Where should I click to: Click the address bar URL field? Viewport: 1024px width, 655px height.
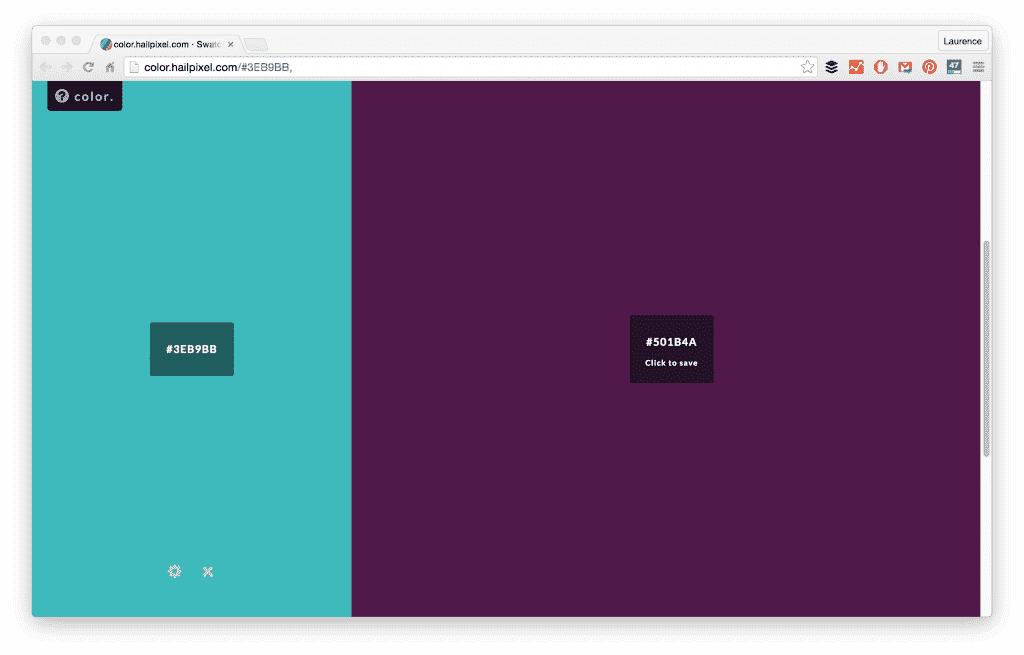click(400, 66)
